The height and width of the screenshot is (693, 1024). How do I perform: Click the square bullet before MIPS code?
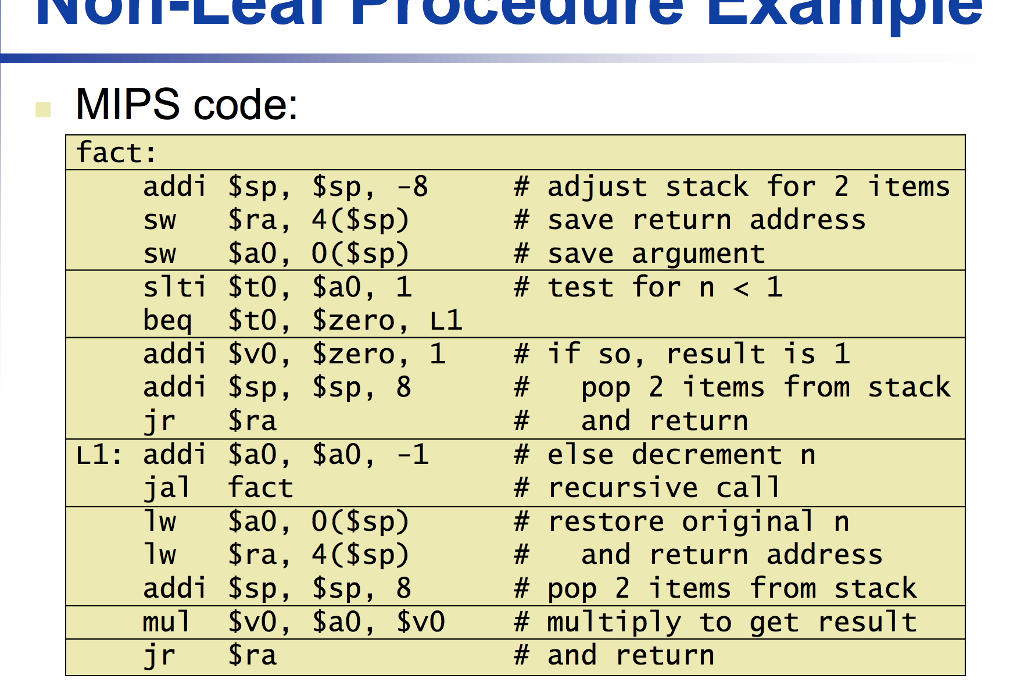[x=41, y=108]
